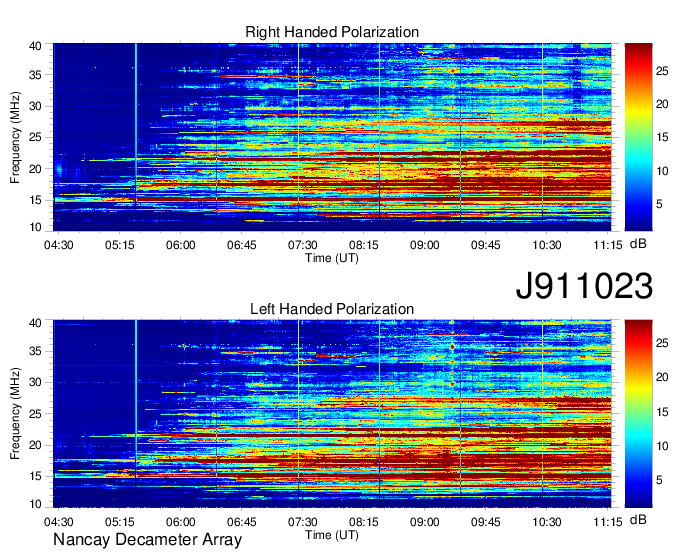
Task: Click the Right Handed spectrogram plot
Action: 332,137
